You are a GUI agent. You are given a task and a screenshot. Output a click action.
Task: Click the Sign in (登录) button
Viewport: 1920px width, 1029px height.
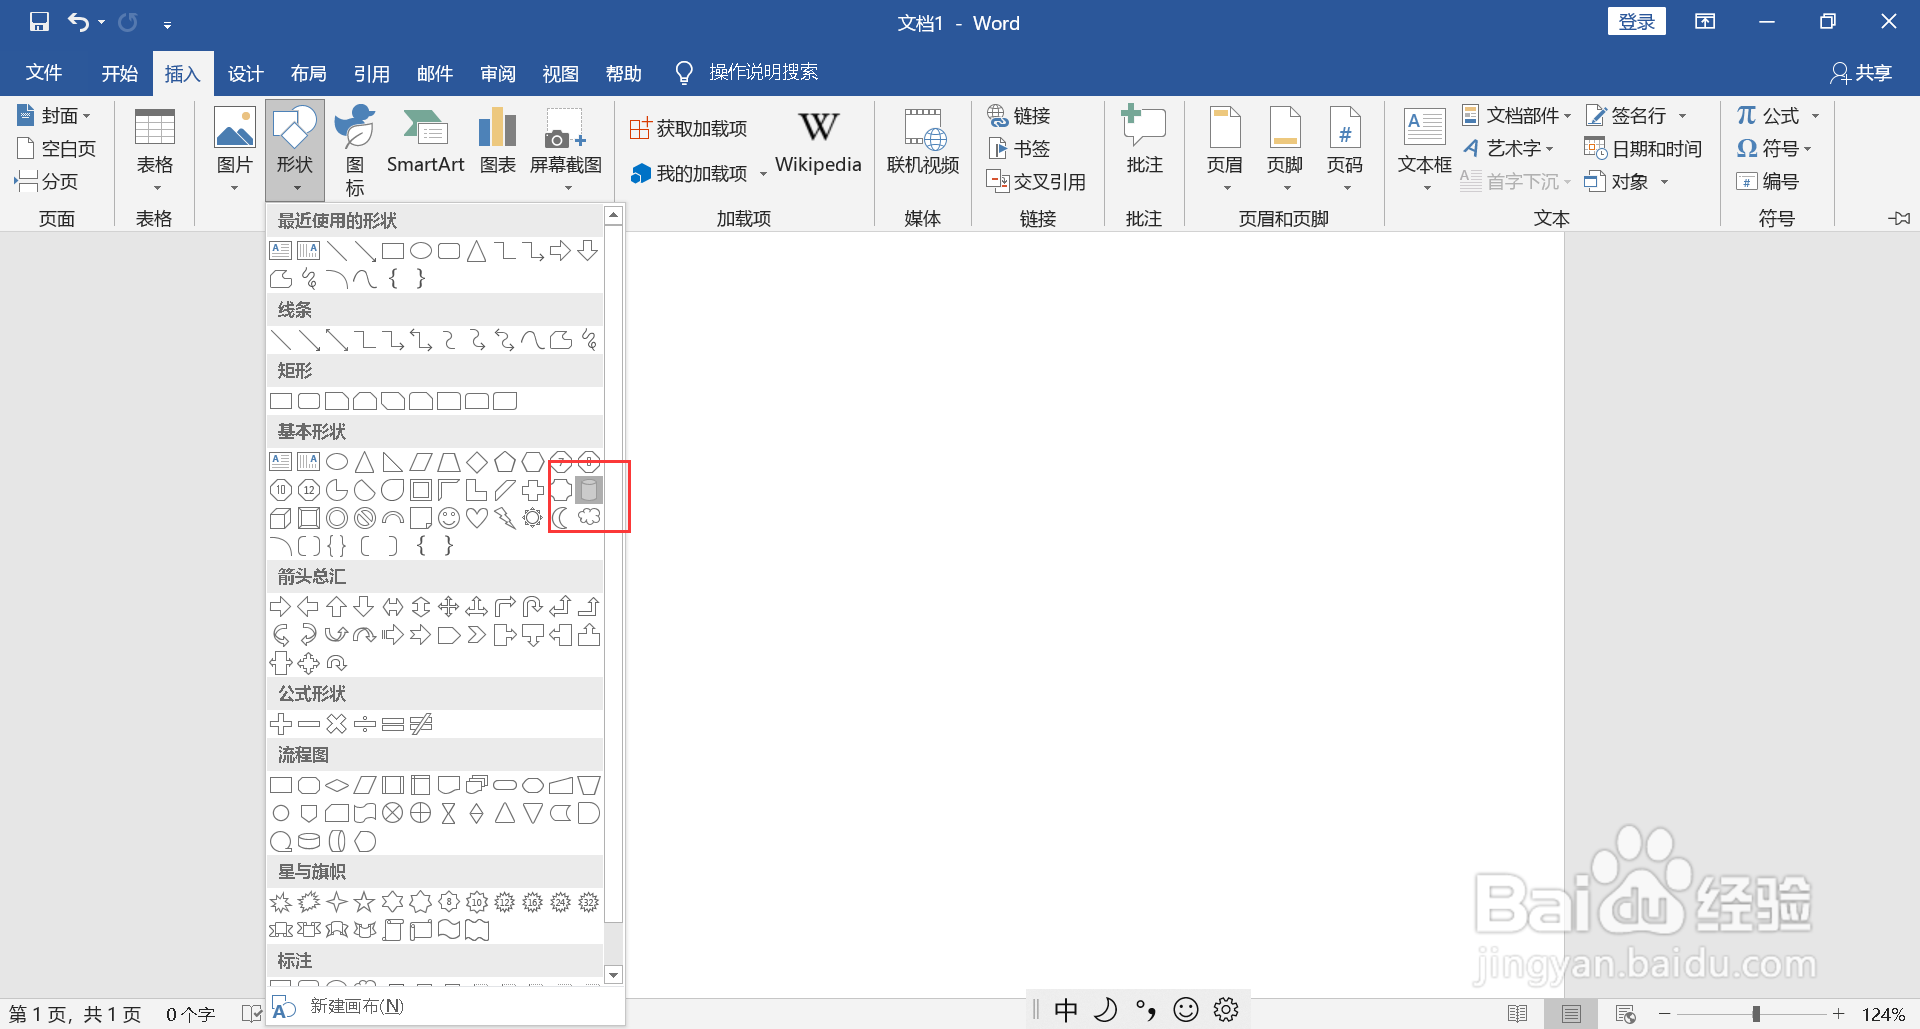click(1637, 22)
